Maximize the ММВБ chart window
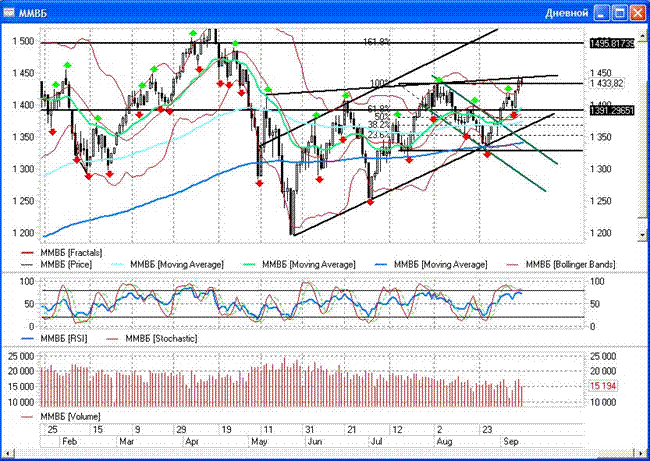650x461 pixels. click(x=619, y=13)
